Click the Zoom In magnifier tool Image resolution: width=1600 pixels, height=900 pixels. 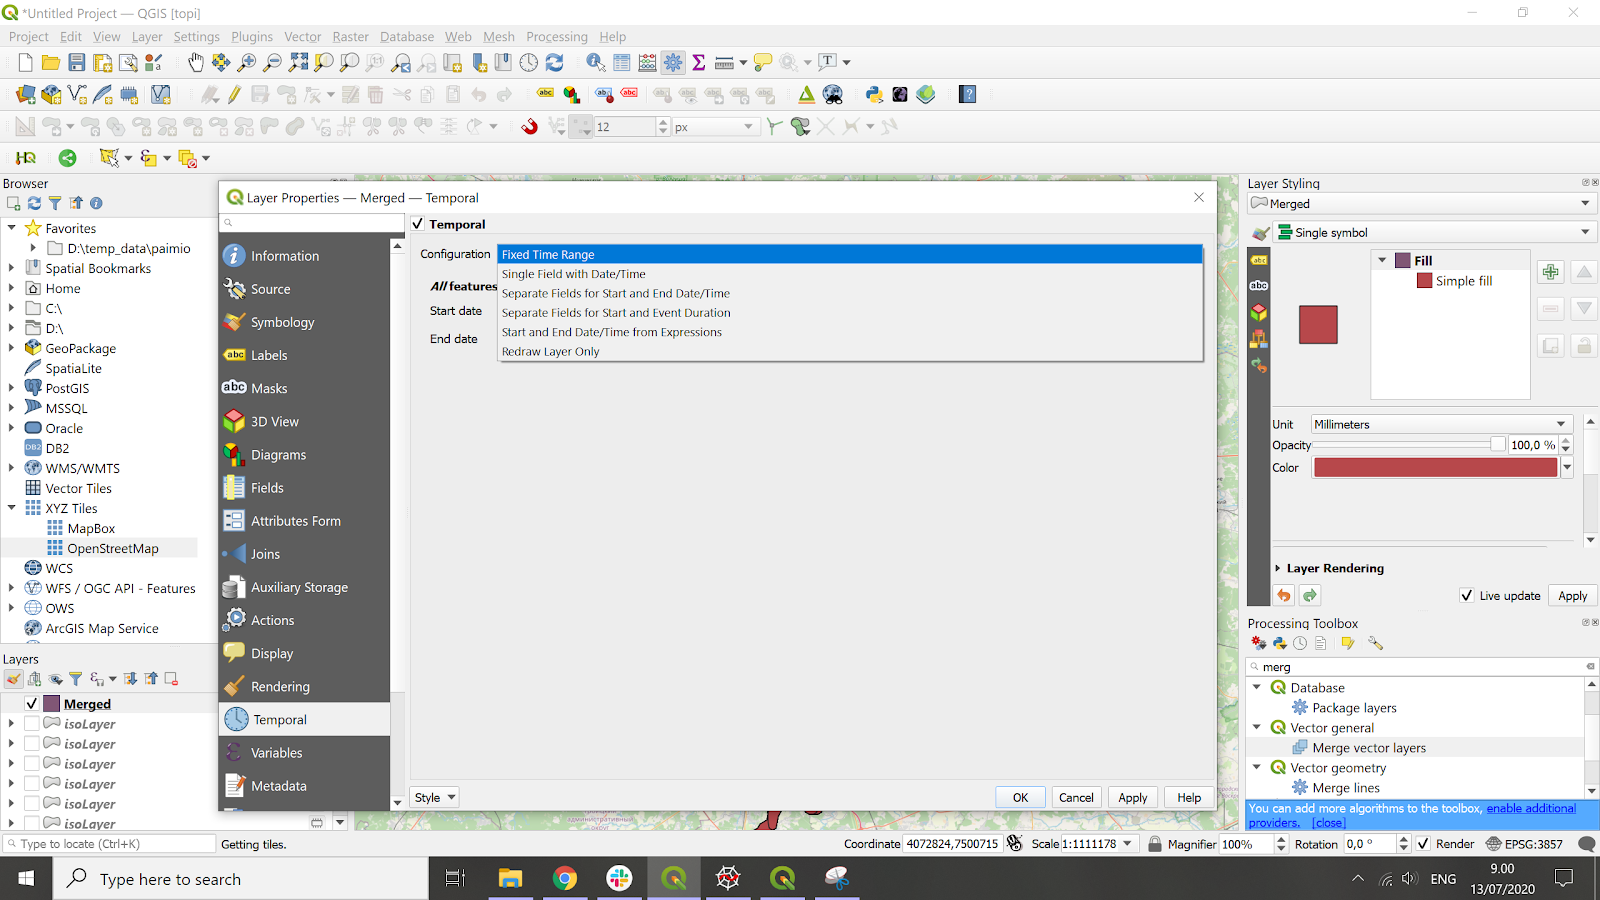tap(247, 63)
